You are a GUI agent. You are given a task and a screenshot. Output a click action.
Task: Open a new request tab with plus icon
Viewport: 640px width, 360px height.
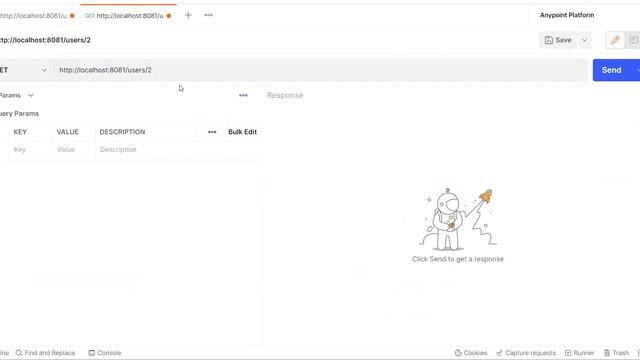point(188,15)
